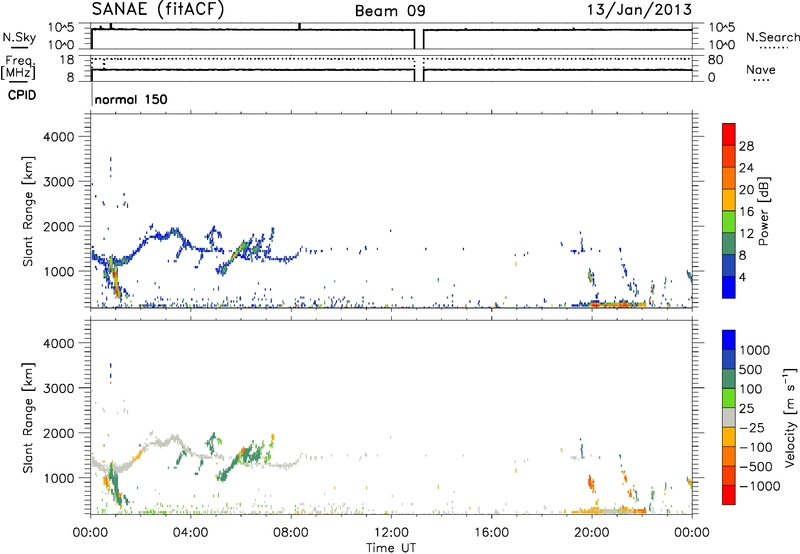Click the 'normal 150' CPID text

click(x=131, y=99)
